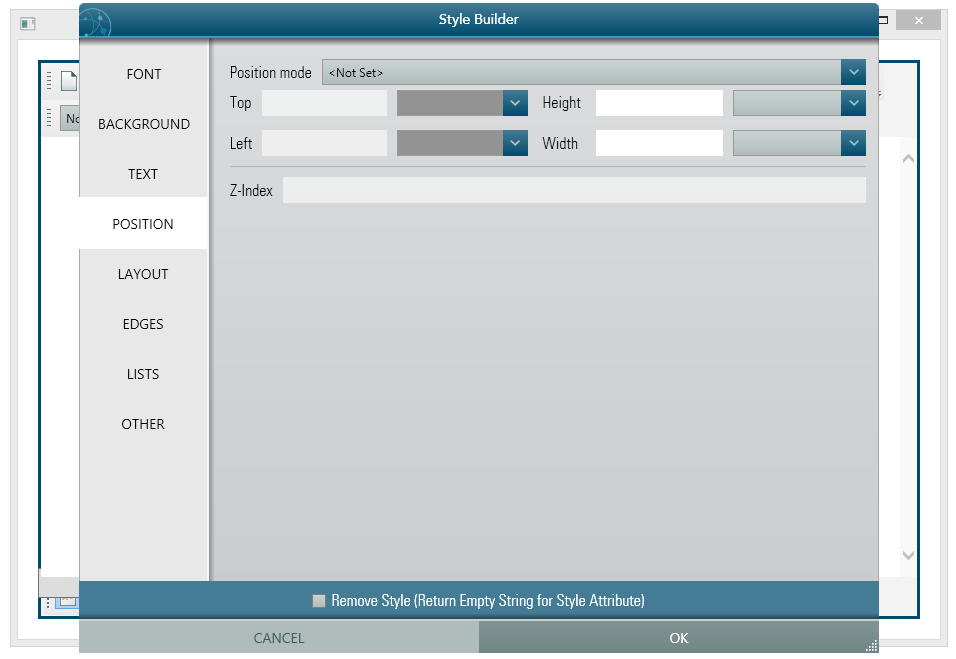The width and height of the screenshot is (956, 659).
Task: Open the LISTS section
Action: (143, 374)
